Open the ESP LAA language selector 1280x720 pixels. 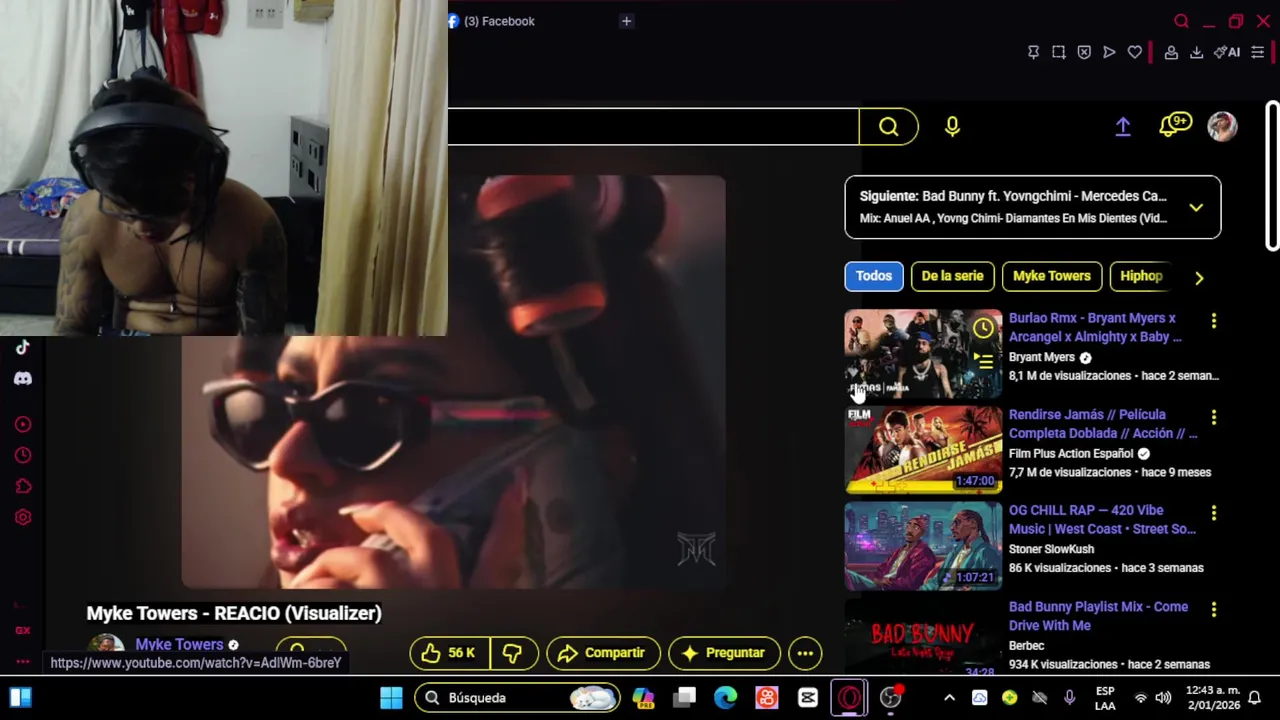[x=1105, y=698]
